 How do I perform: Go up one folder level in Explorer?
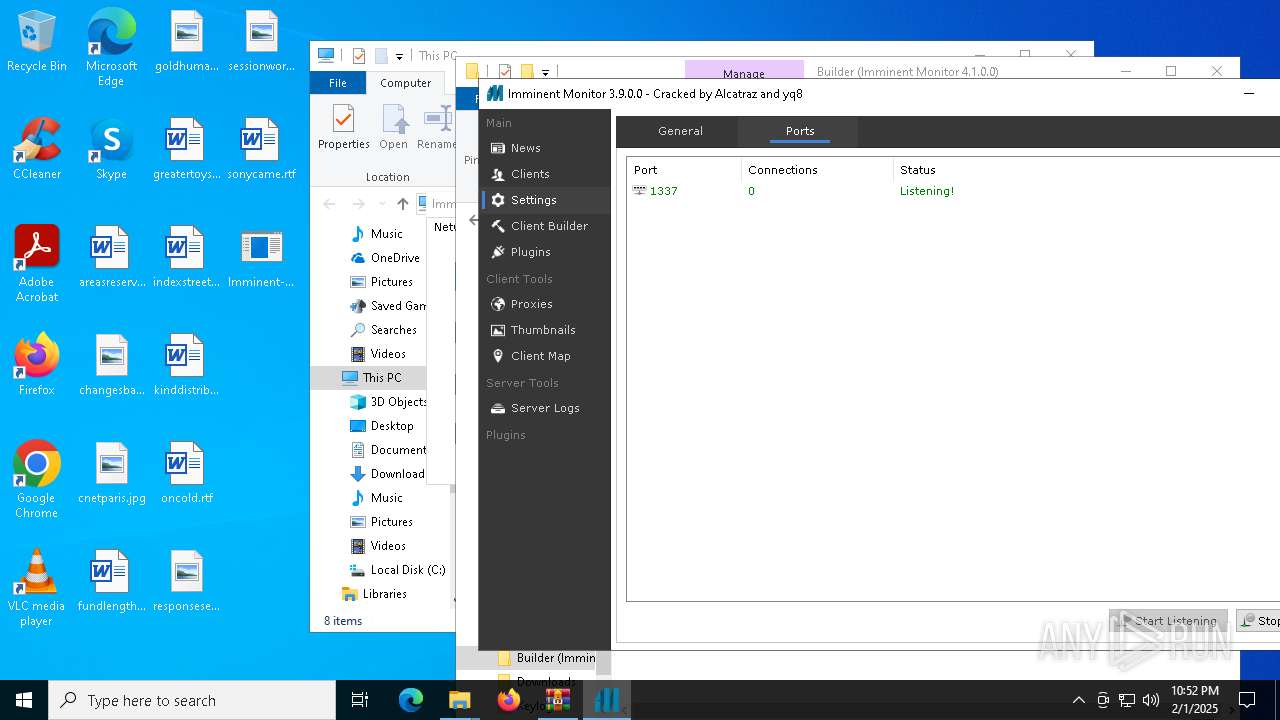coord(402,204)
